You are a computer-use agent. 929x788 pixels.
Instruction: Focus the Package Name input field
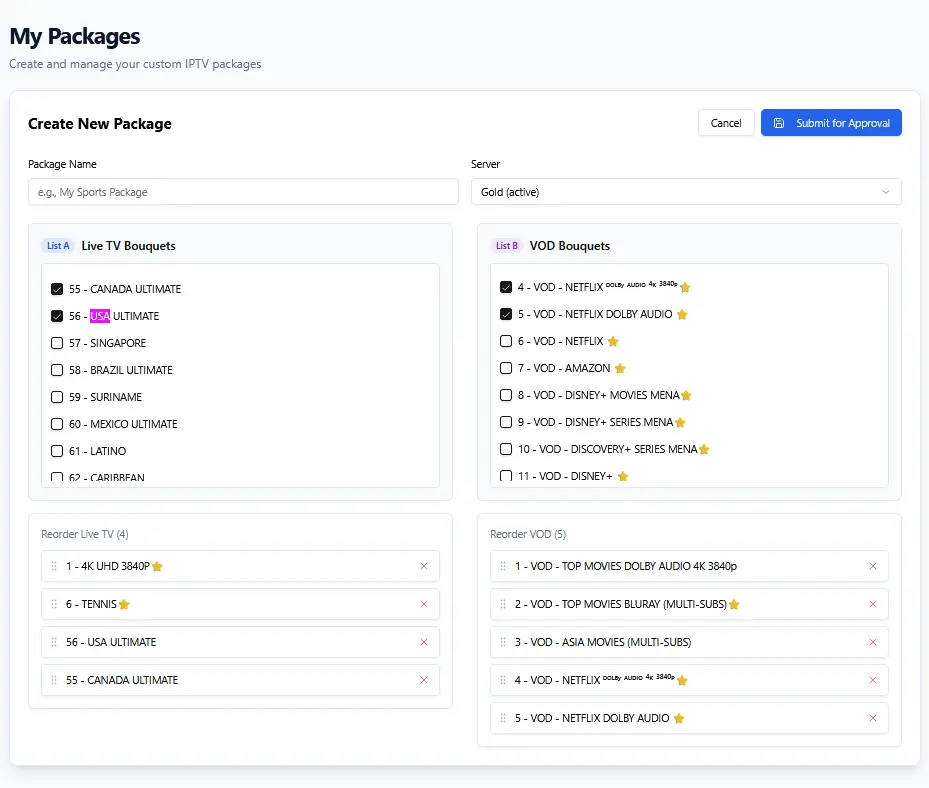coord(243,192)
